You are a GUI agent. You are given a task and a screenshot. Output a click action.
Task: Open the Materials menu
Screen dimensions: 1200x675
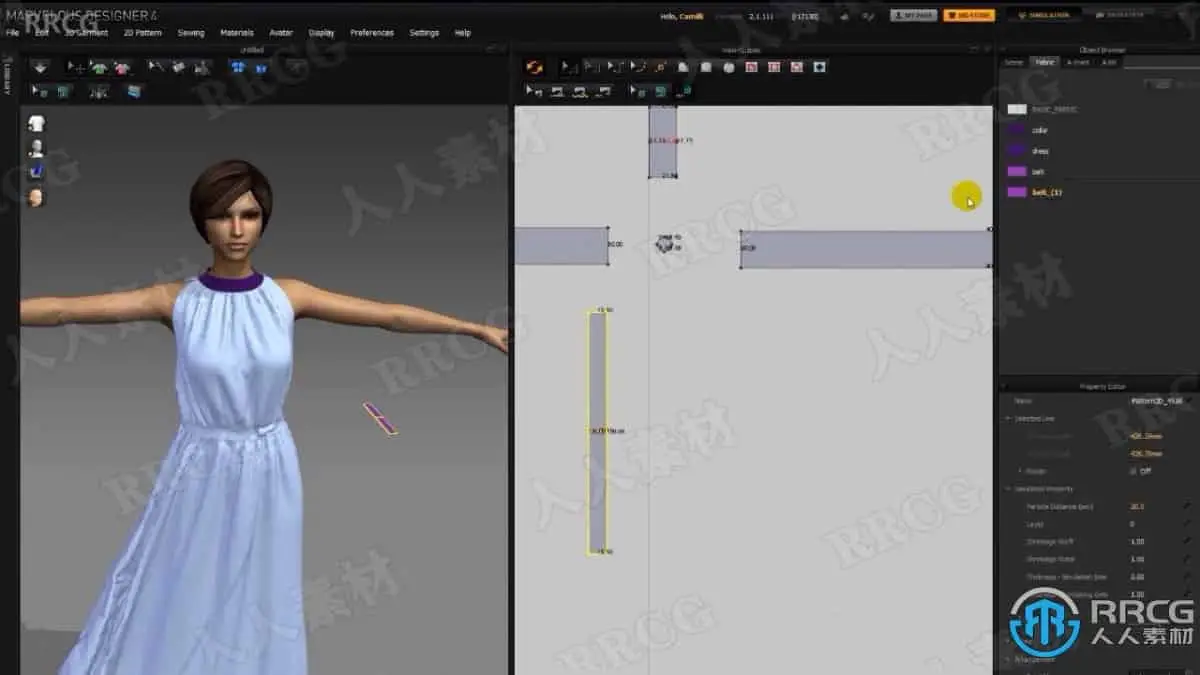[x=236, y=32]
